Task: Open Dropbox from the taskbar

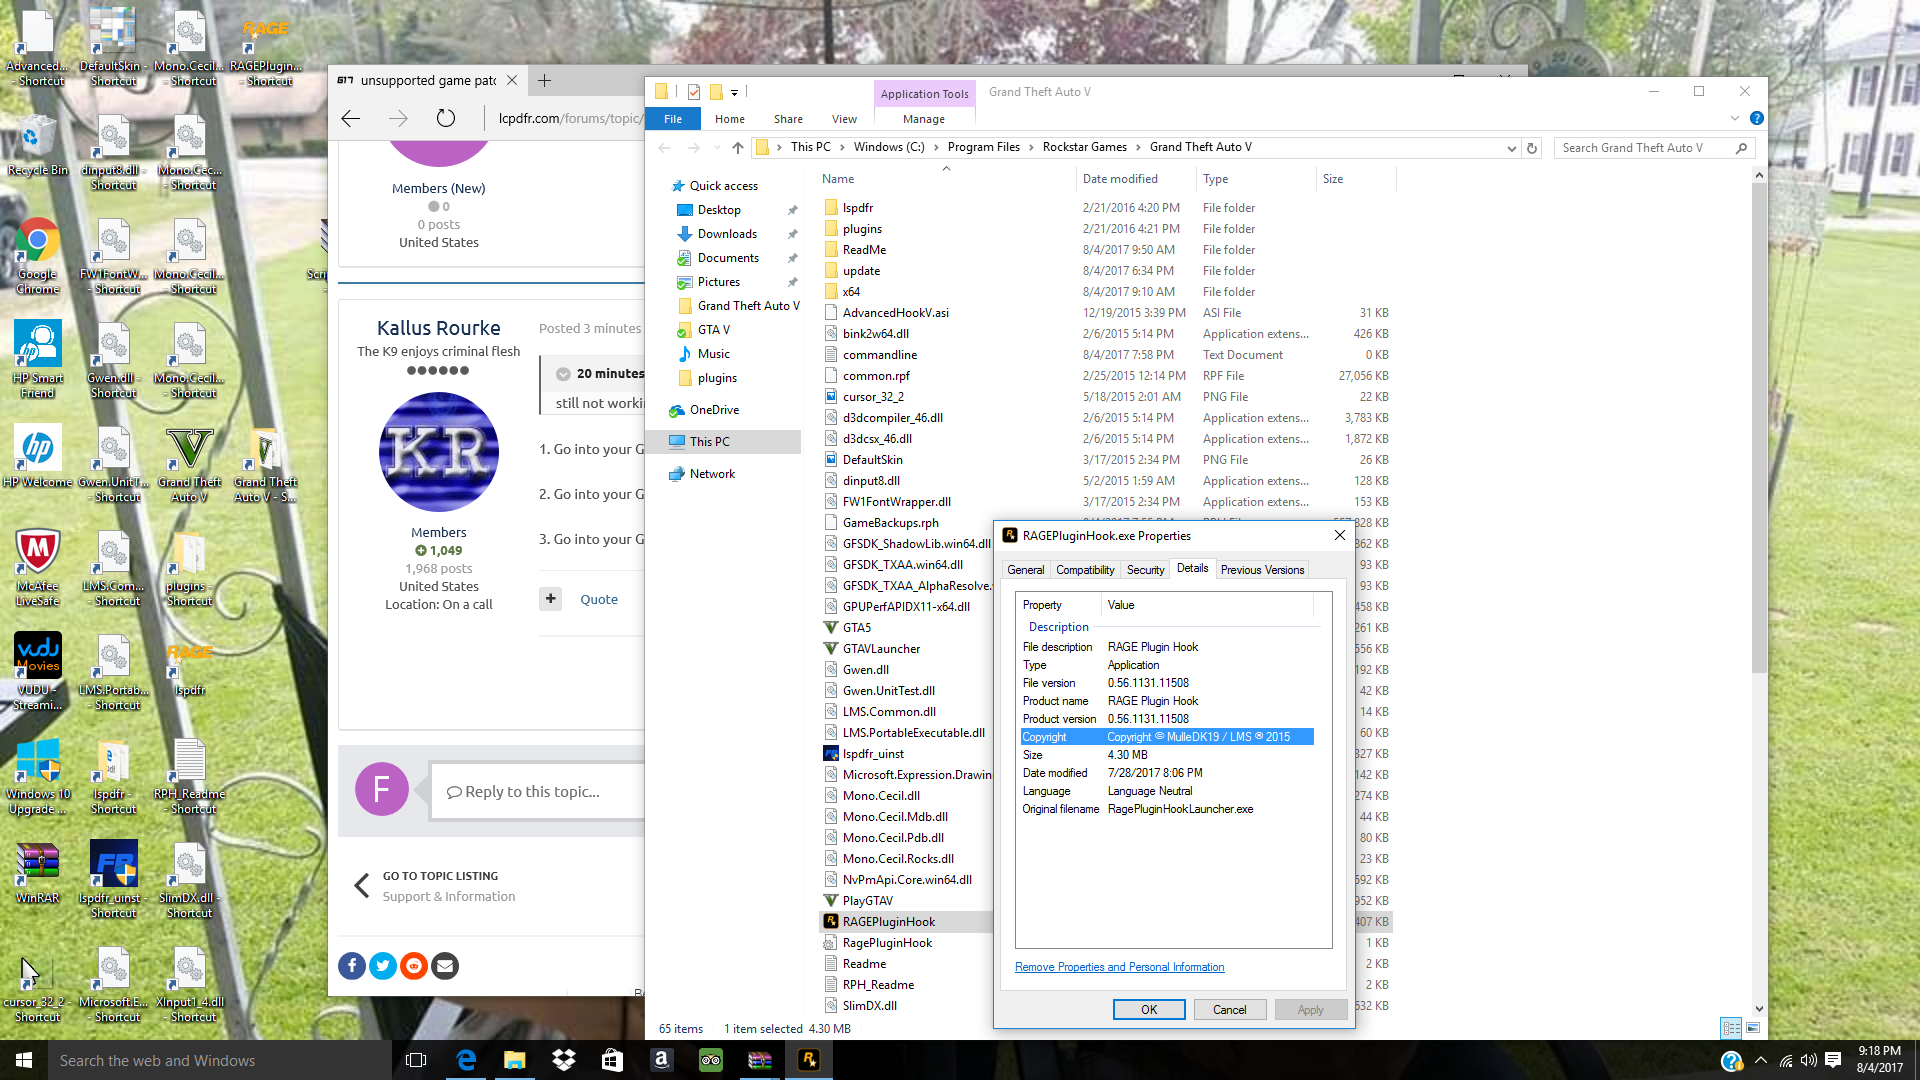Action: (564, 1060)
